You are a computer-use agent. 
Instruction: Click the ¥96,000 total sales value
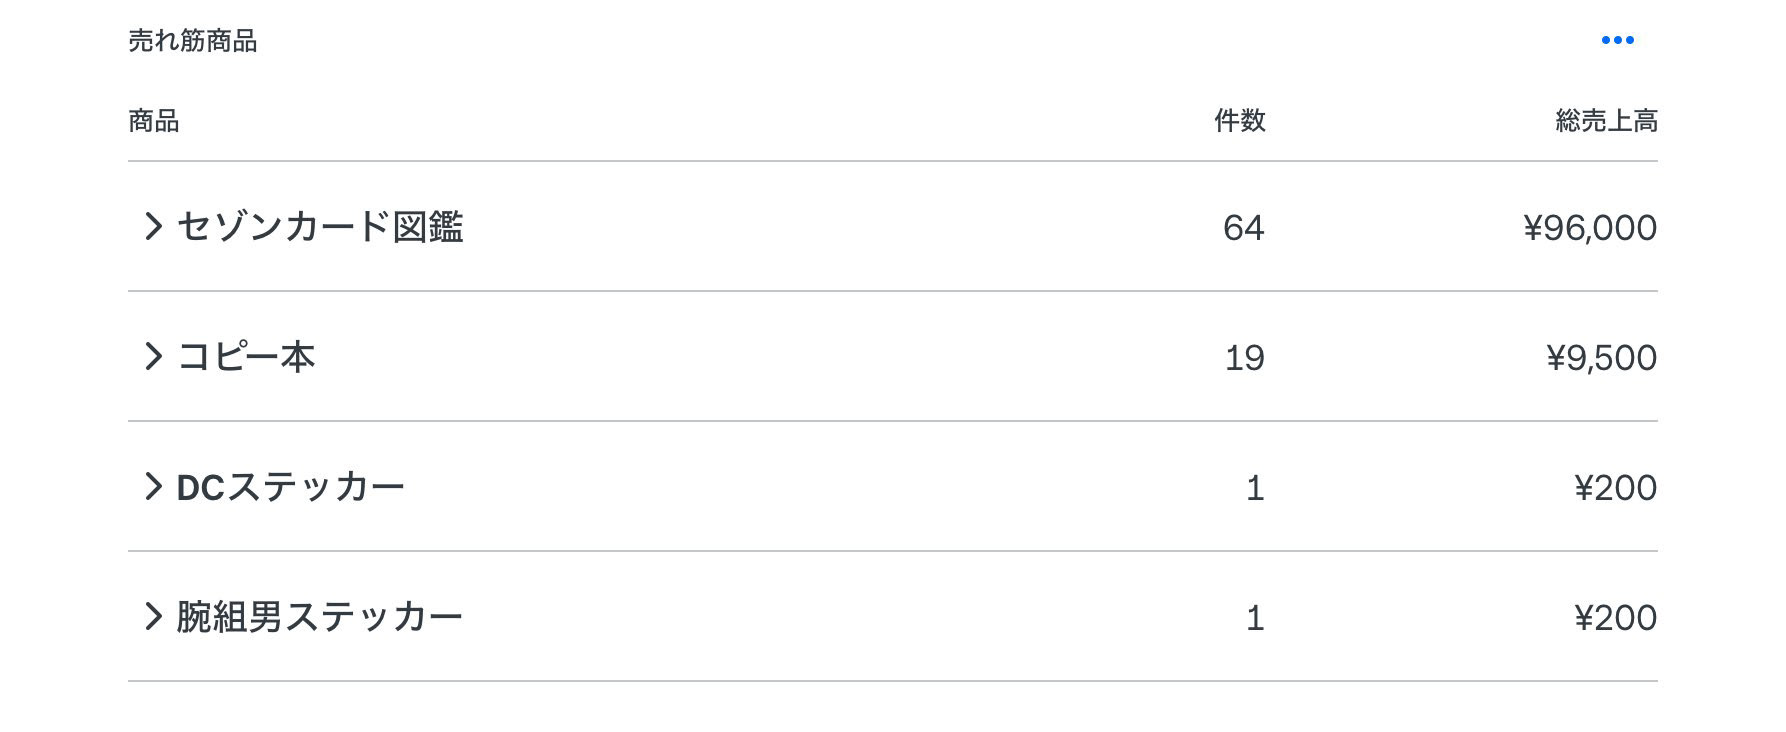(x=1590, y=228)
